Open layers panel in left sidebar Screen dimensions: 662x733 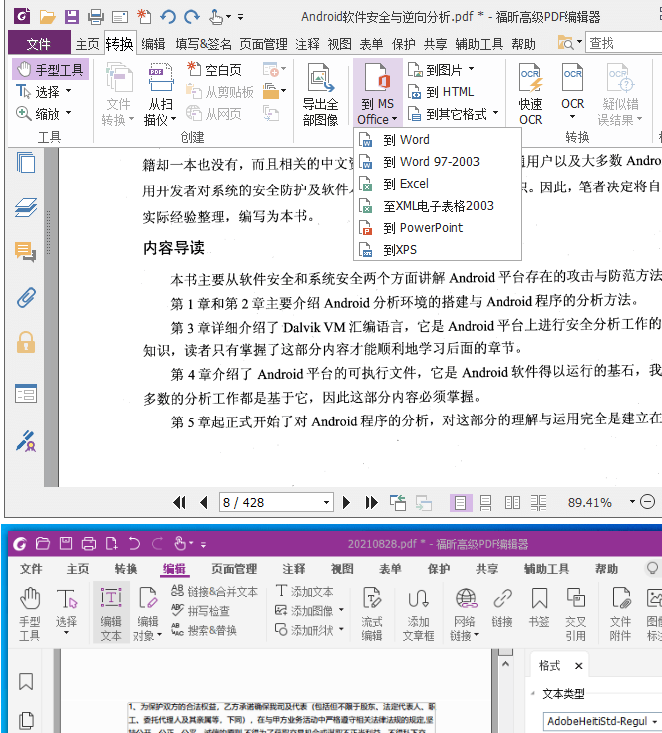point(26,208)
